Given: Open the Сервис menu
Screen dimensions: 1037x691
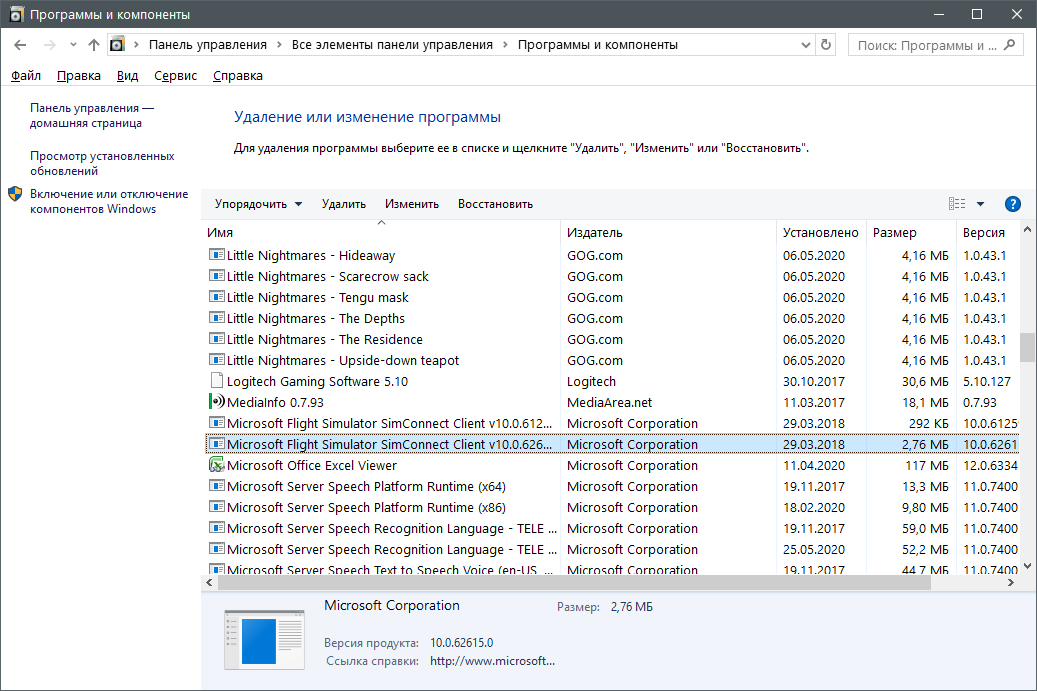Looking at the screenshot, I should [x=176, y=76].
